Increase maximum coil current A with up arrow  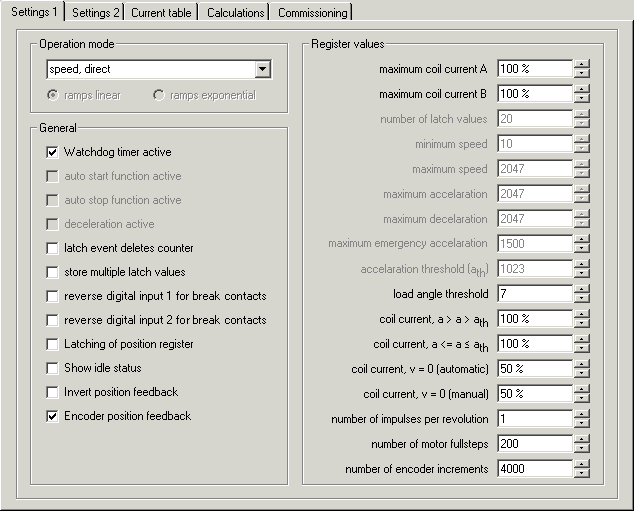click(x=582, y=64)
